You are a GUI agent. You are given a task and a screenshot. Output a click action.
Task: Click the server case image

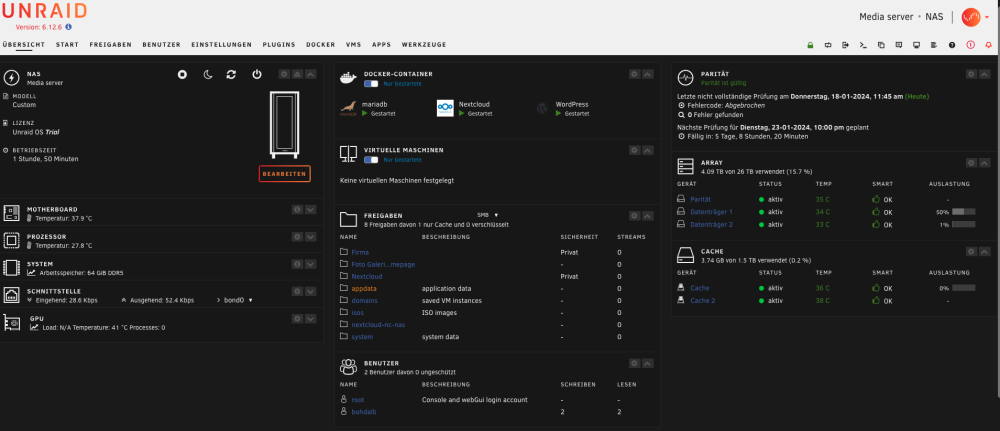[x=284, y=125]
